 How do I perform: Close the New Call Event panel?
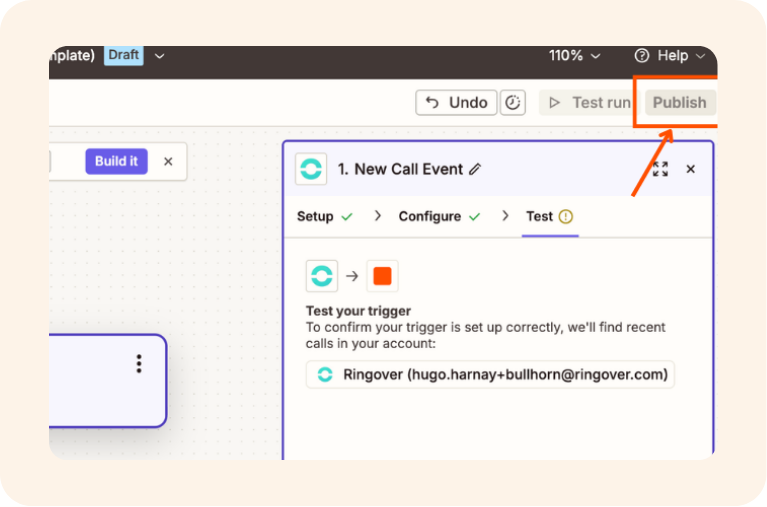690,169
